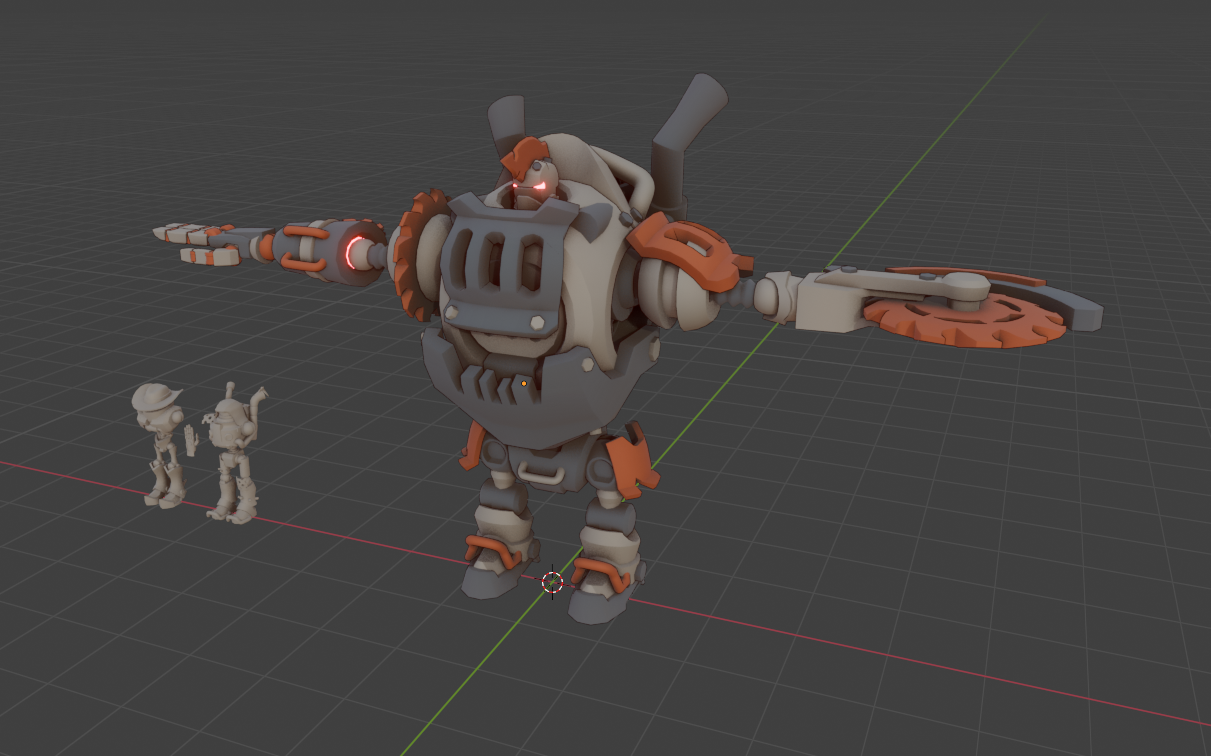Image resolution: width=1211 pixels, height=756 pixels.
Task: Select the small robot figure with exhaust pipe
Action: coord(232,452)
